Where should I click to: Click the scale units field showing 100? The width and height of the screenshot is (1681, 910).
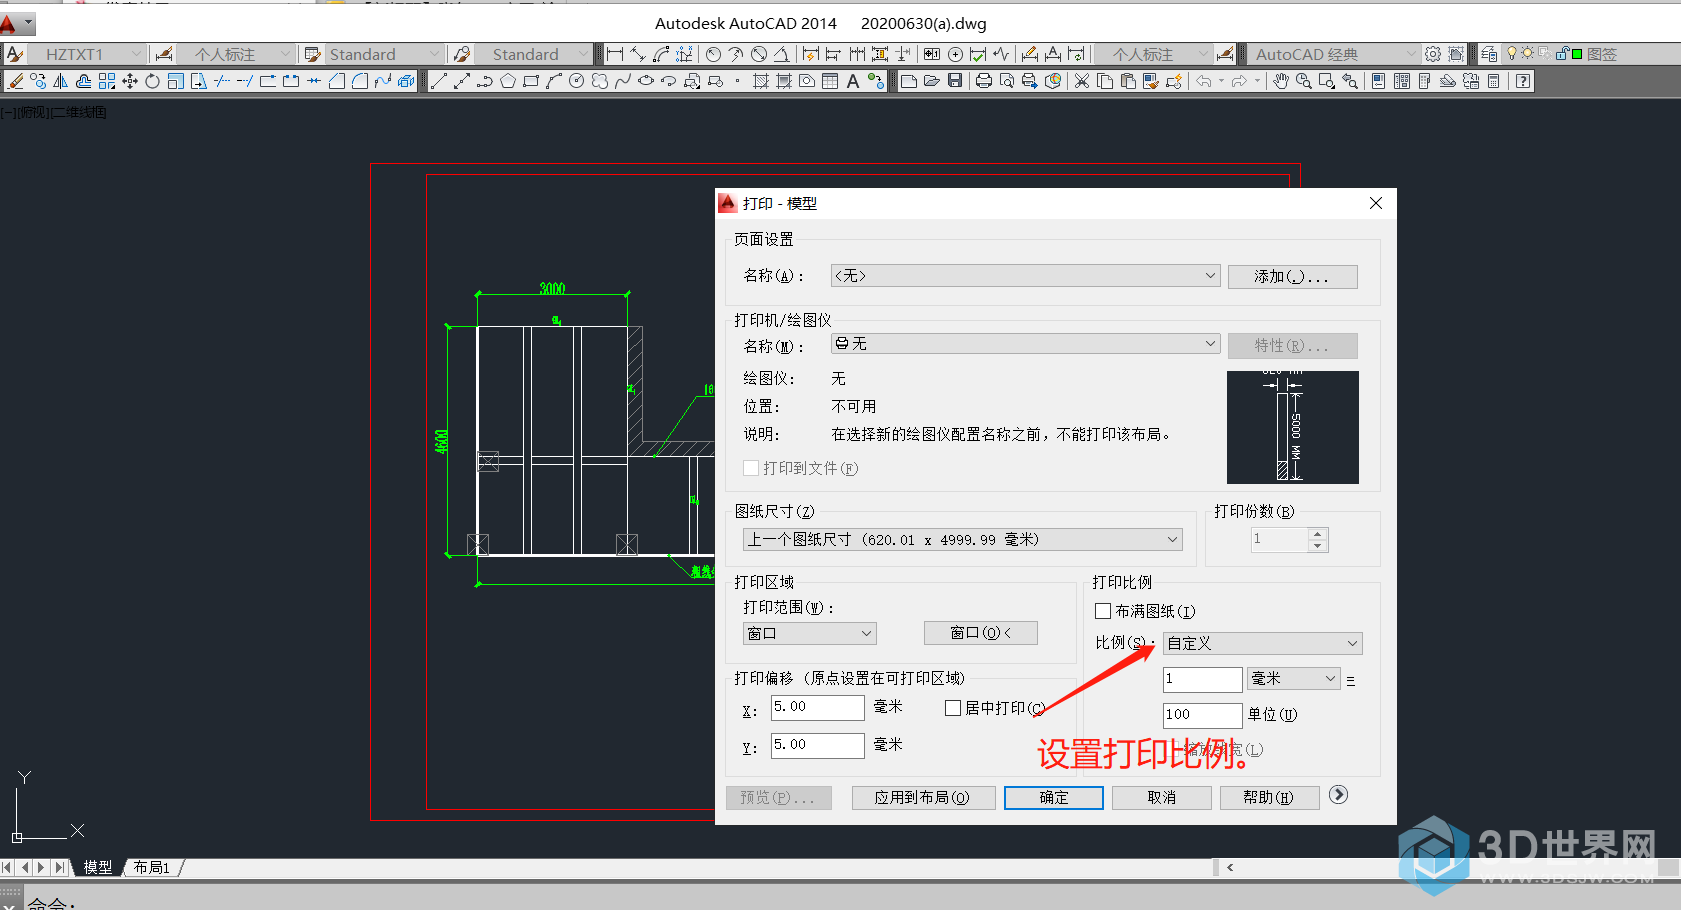pyautogui.click(x=1202, y=715)
